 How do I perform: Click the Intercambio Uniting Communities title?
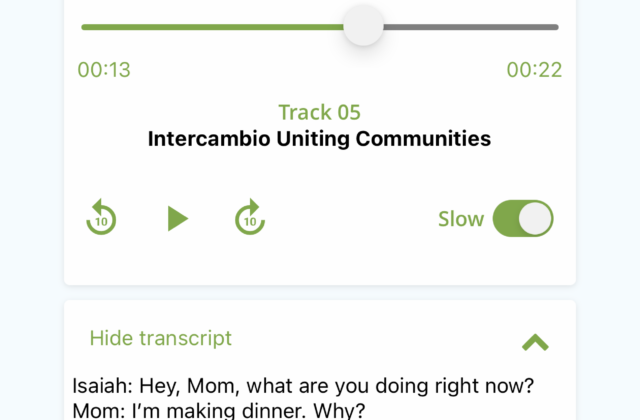pyautogui.click(x=319, y=139)
